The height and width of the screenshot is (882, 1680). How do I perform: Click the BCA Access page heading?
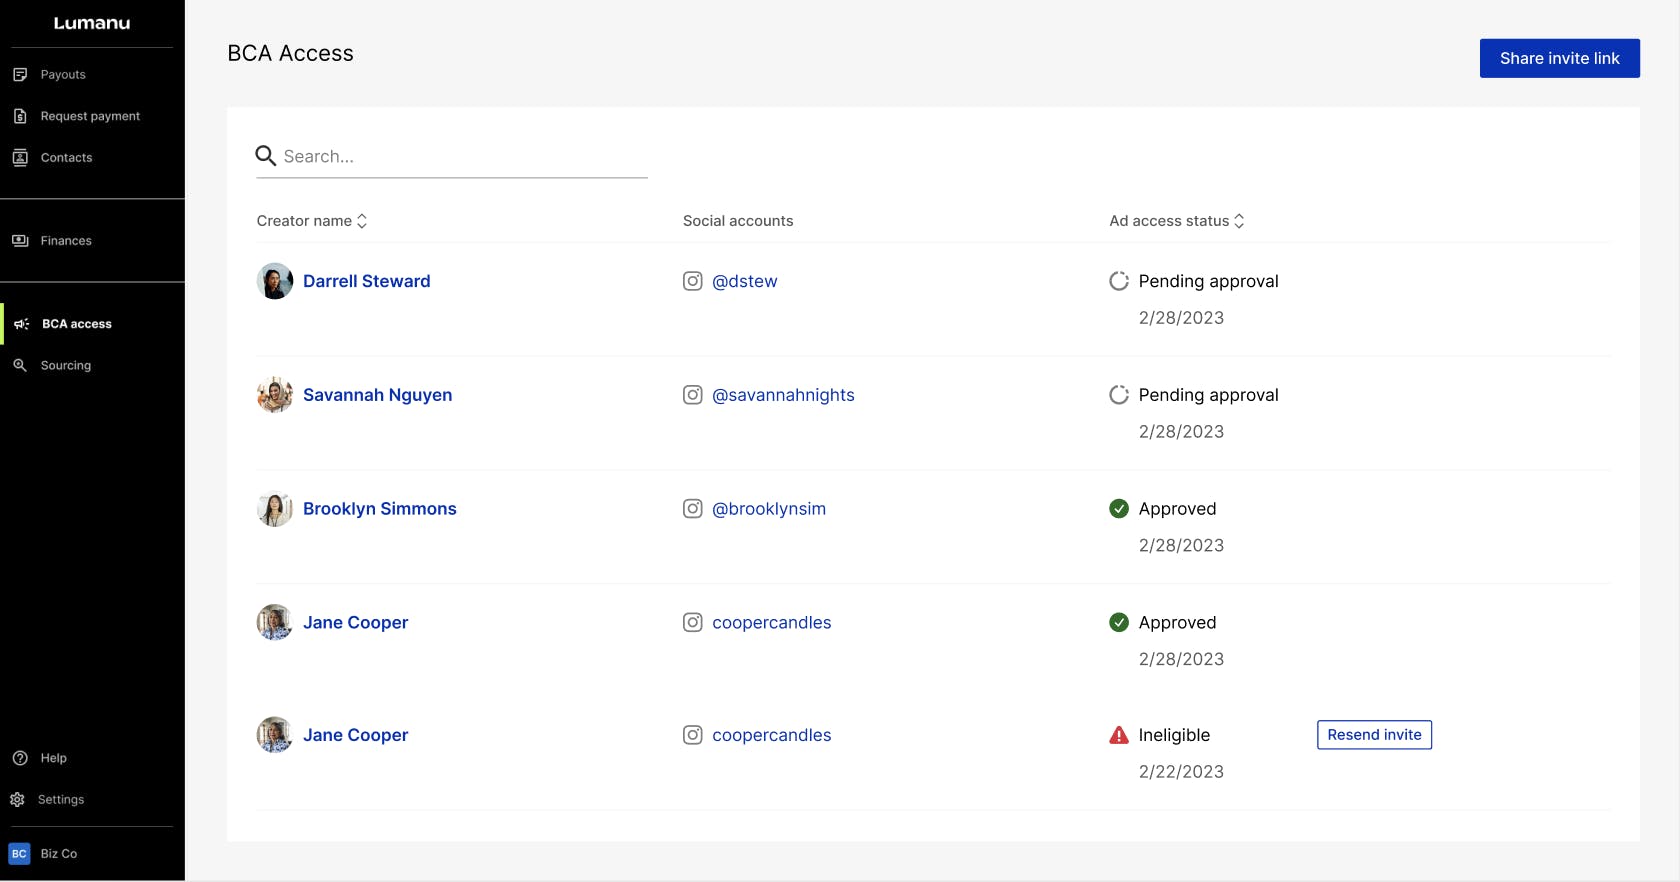pos(291,53)
